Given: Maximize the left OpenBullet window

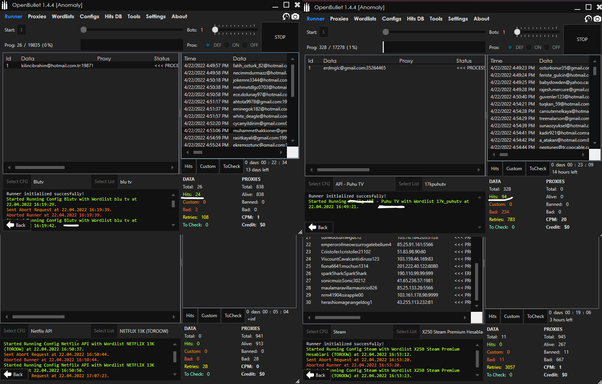Looking at the screenshot, I should [286, 5].
